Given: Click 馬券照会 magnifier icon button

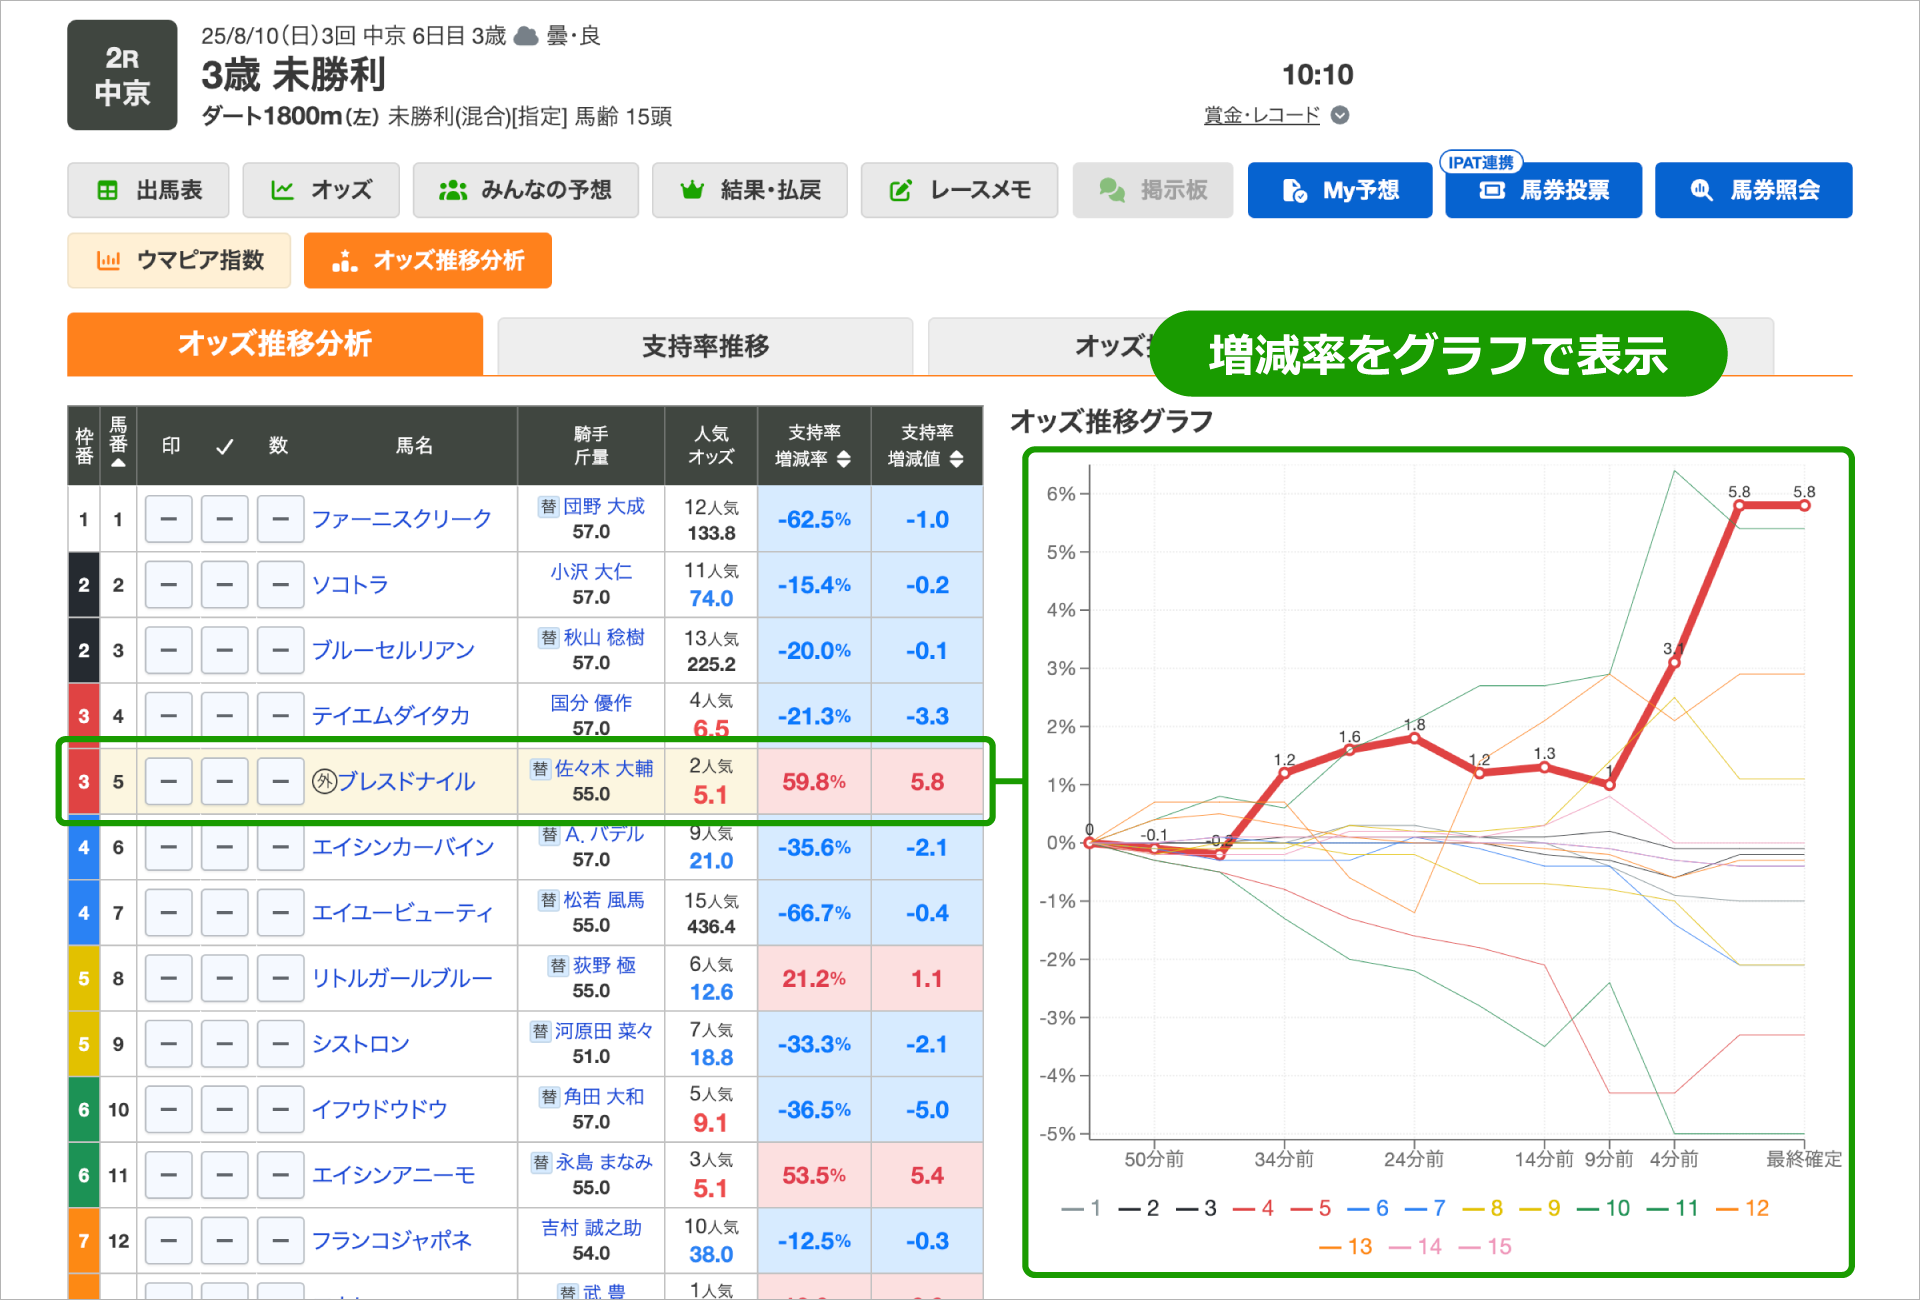Looking at the screenshot, I should (1753, 190).
